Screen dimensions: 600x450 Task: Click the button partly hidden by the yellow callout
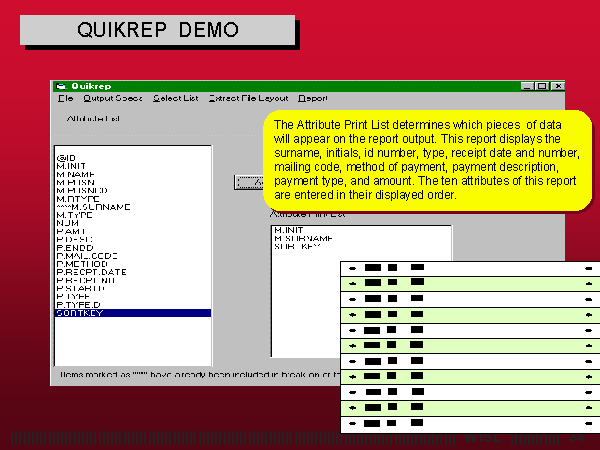click(x=248, y=182)
